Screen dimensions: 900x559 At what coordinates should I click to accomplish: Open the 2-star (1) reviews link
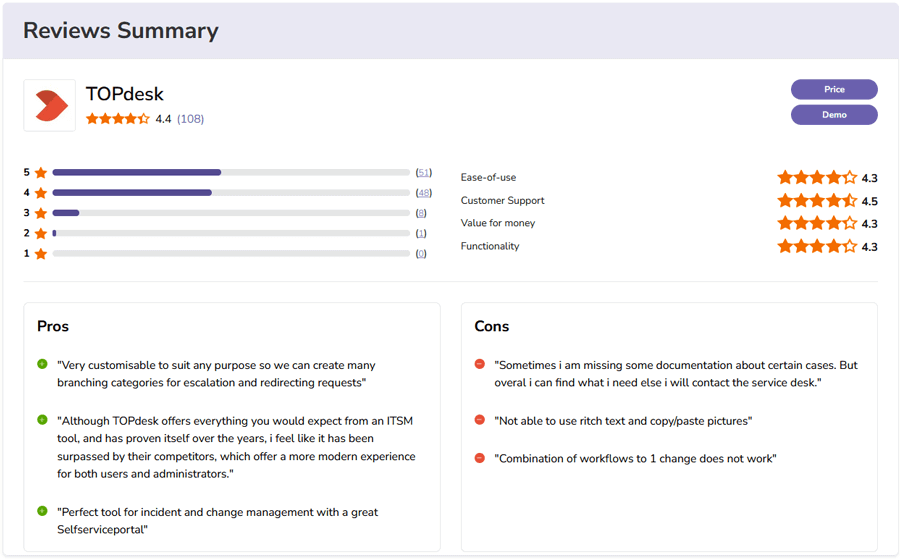pyautogui.click(x=421, y=233)
